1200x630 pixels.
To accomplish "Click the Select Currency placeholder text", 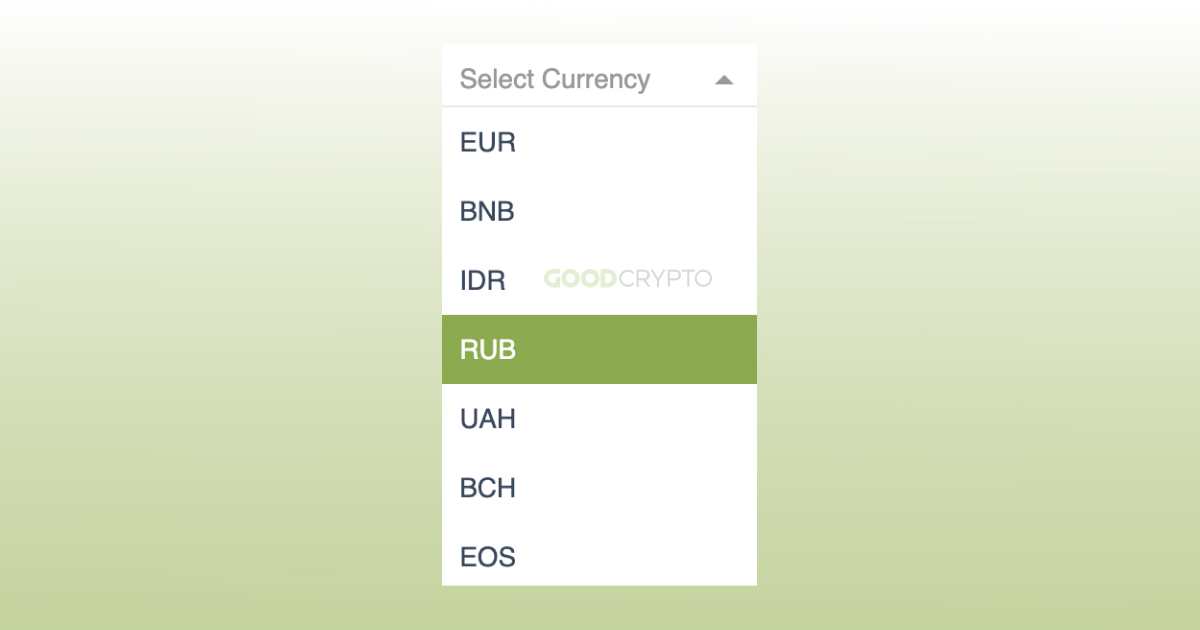I will pos(555,79).
